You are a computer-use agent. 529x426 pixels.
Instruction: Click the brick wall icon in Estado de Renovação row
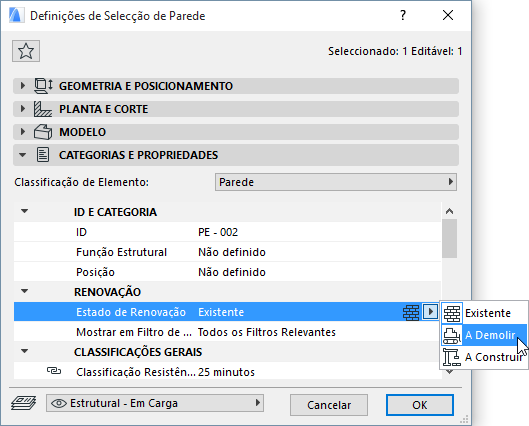[x=411, y=312]
